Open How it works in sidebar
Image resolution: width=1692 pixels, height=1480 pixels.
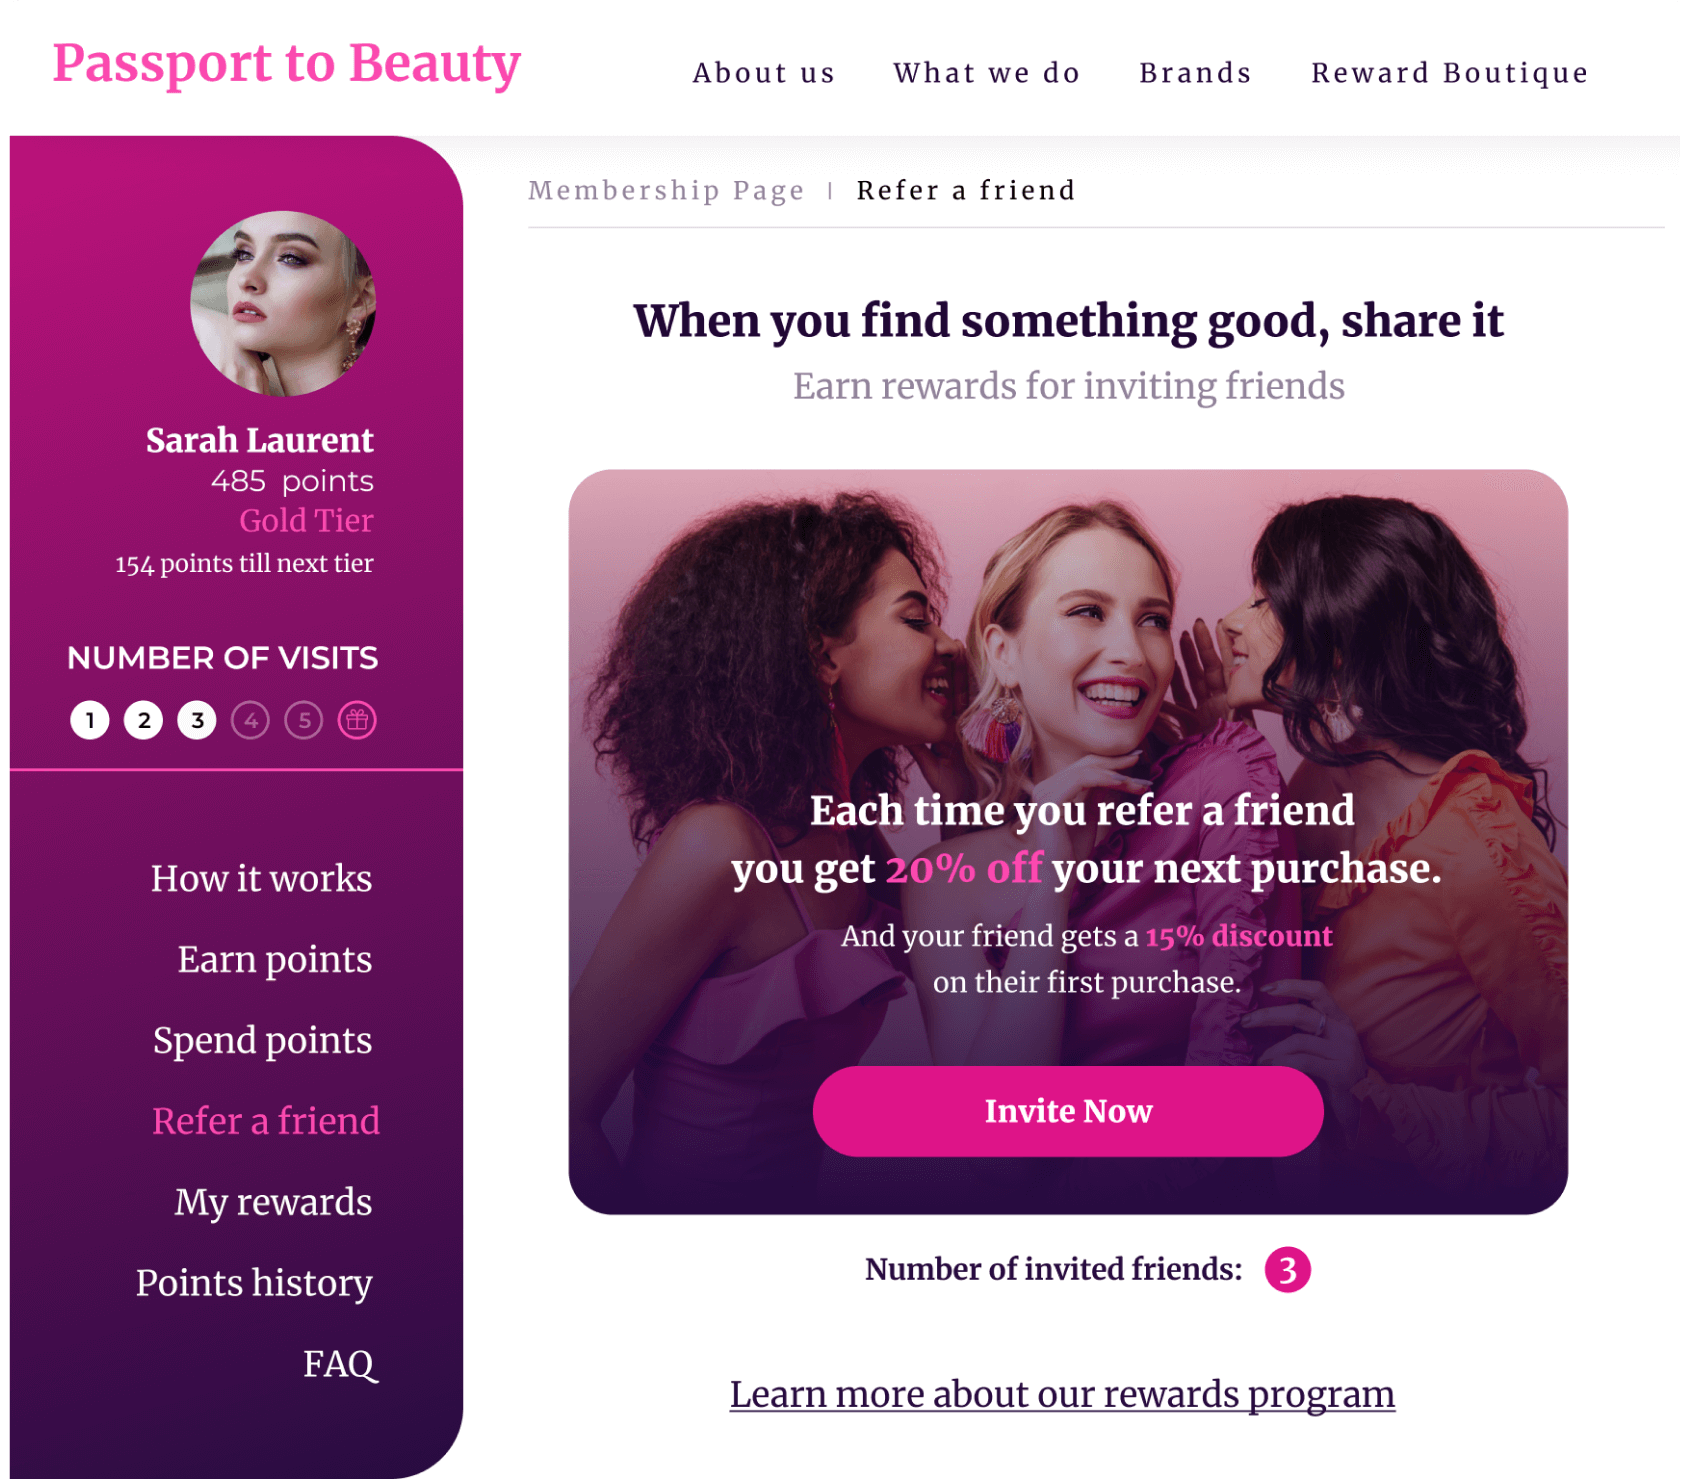[x=261, y=878]
